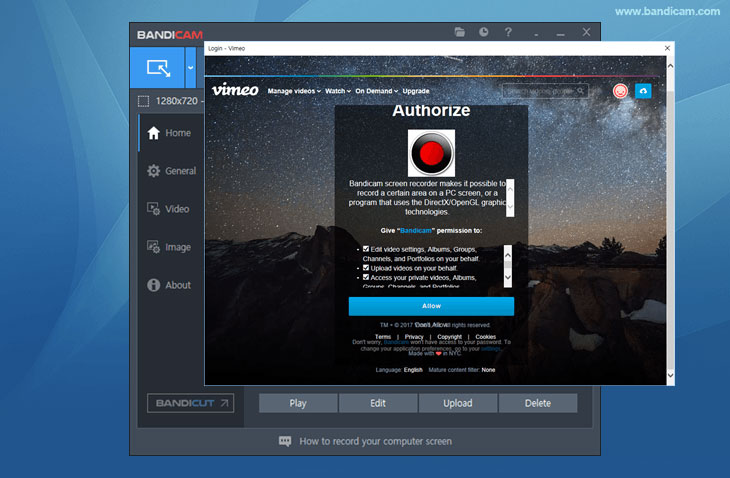Open the Privacy footer link
Screen dimensions: 730x478
pyautogui.click(x=414, y=337)
